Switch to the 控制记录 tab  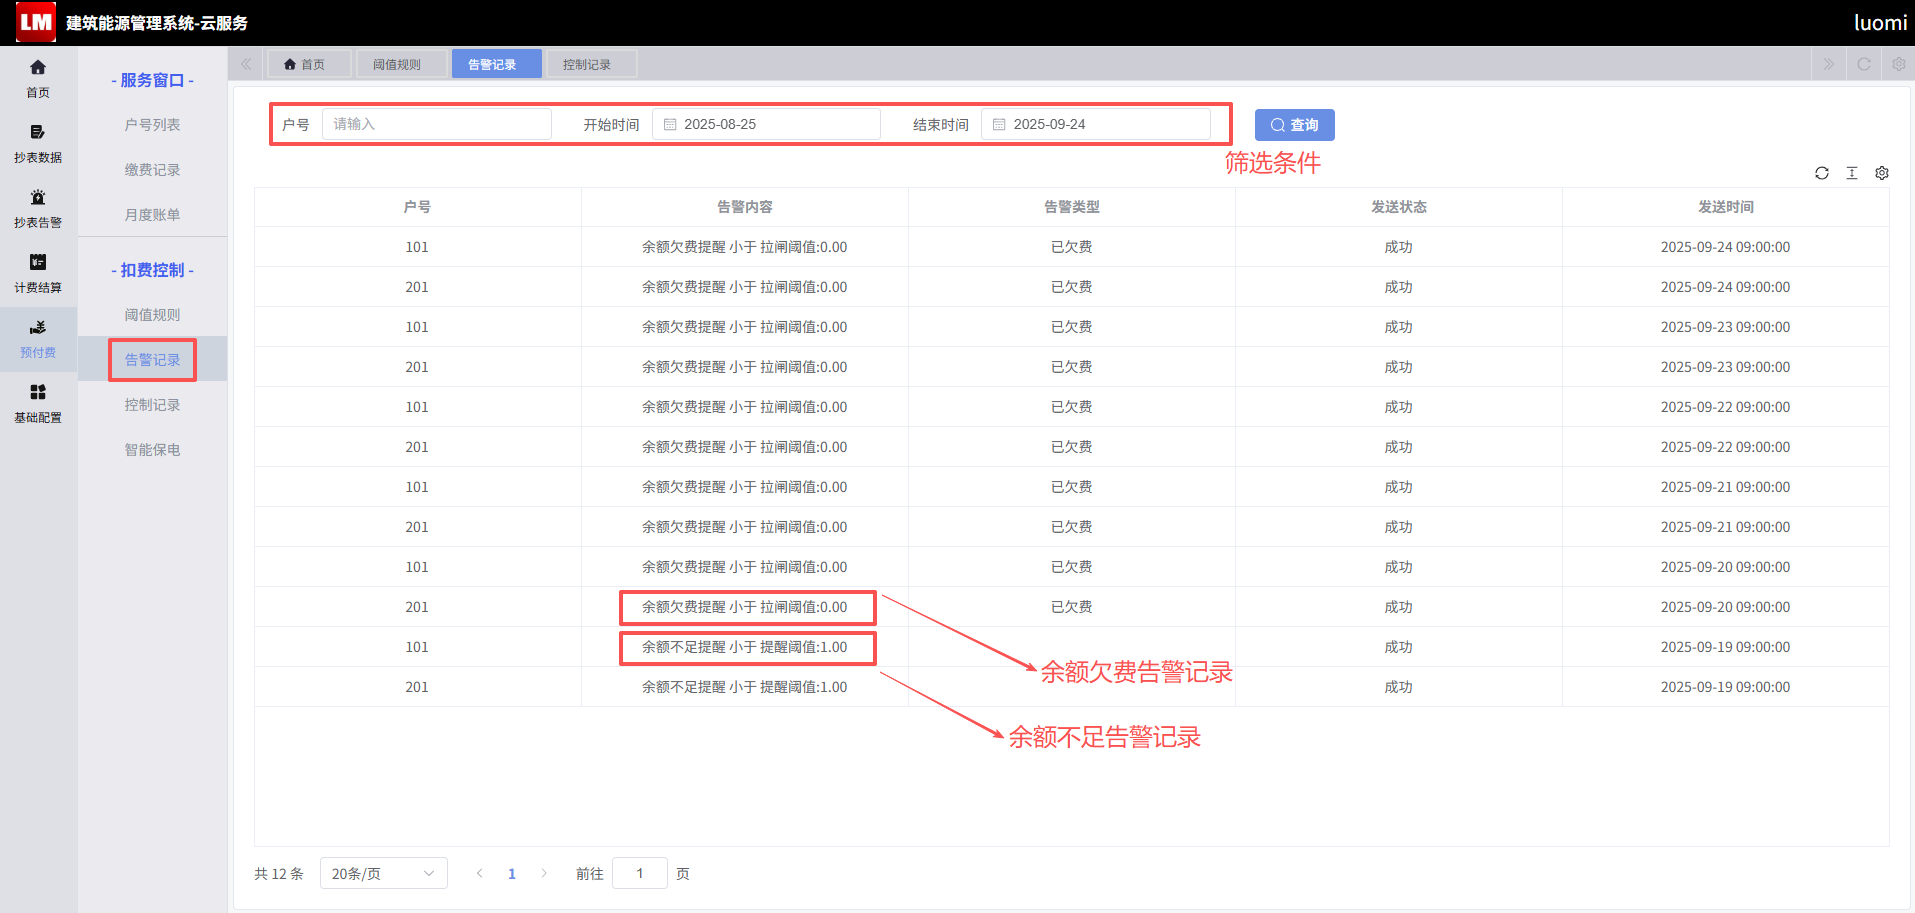(x=587, y=64)
